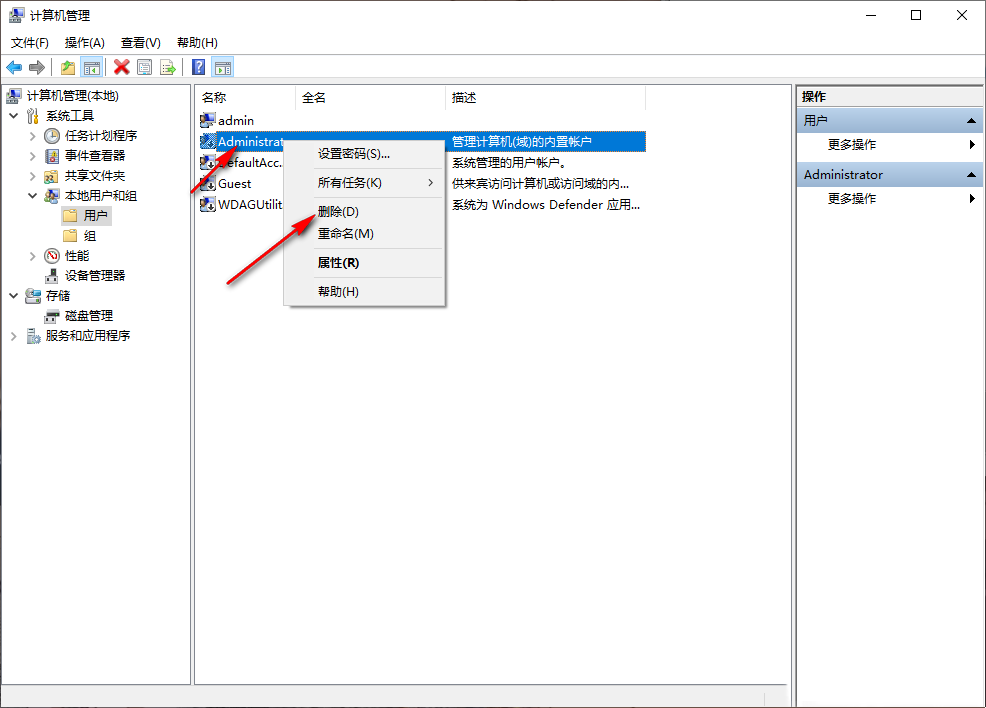Toggle the Show/Hide action pane icon
This screenshot has height=708, width=986.
point(223,67)
